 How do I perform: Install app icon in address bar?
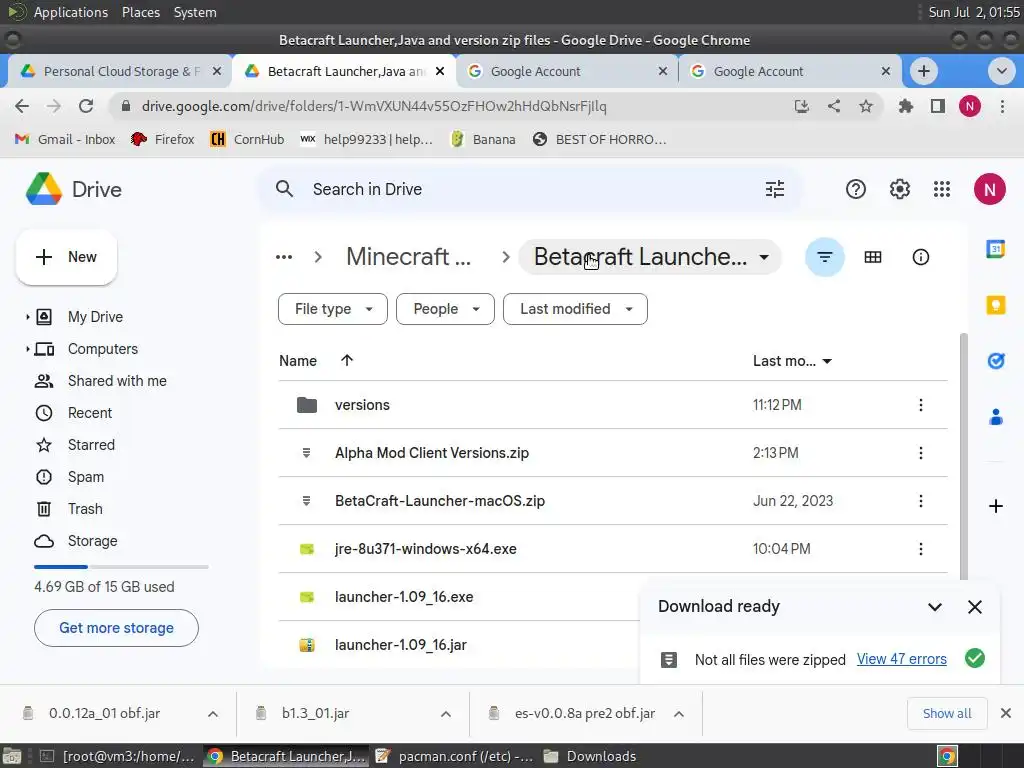(x=801, y=106)
